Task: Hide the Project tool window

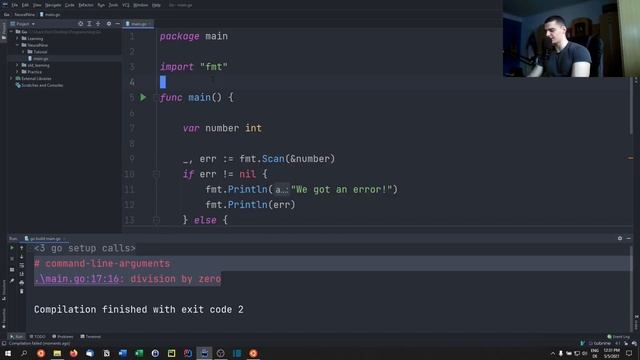Action: pos(118,24)
